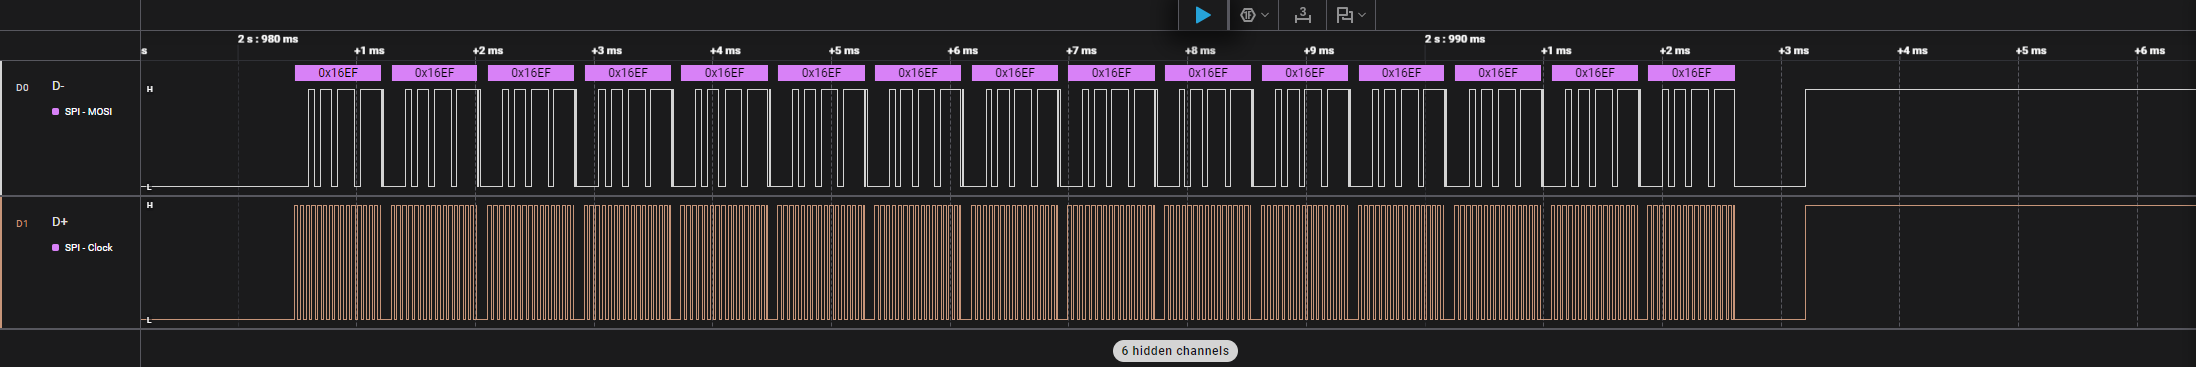The width and height of the screenshot is (2196, 367).
Task: Show the 6 hidden channels
Action: click(1175, 351)
